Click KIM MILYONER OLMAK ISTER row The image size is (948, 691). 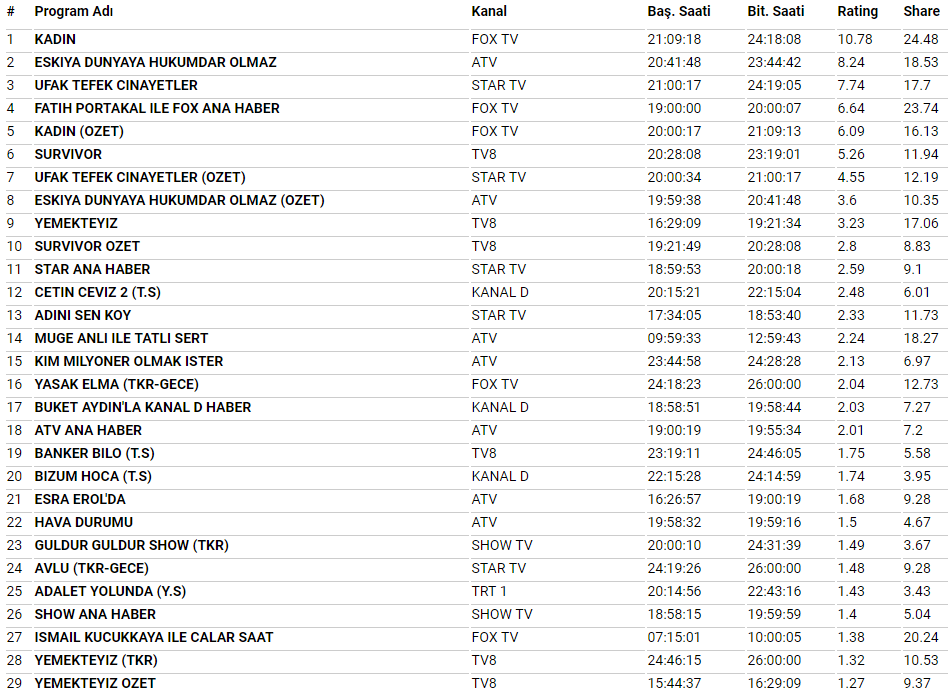pos(129,361)
